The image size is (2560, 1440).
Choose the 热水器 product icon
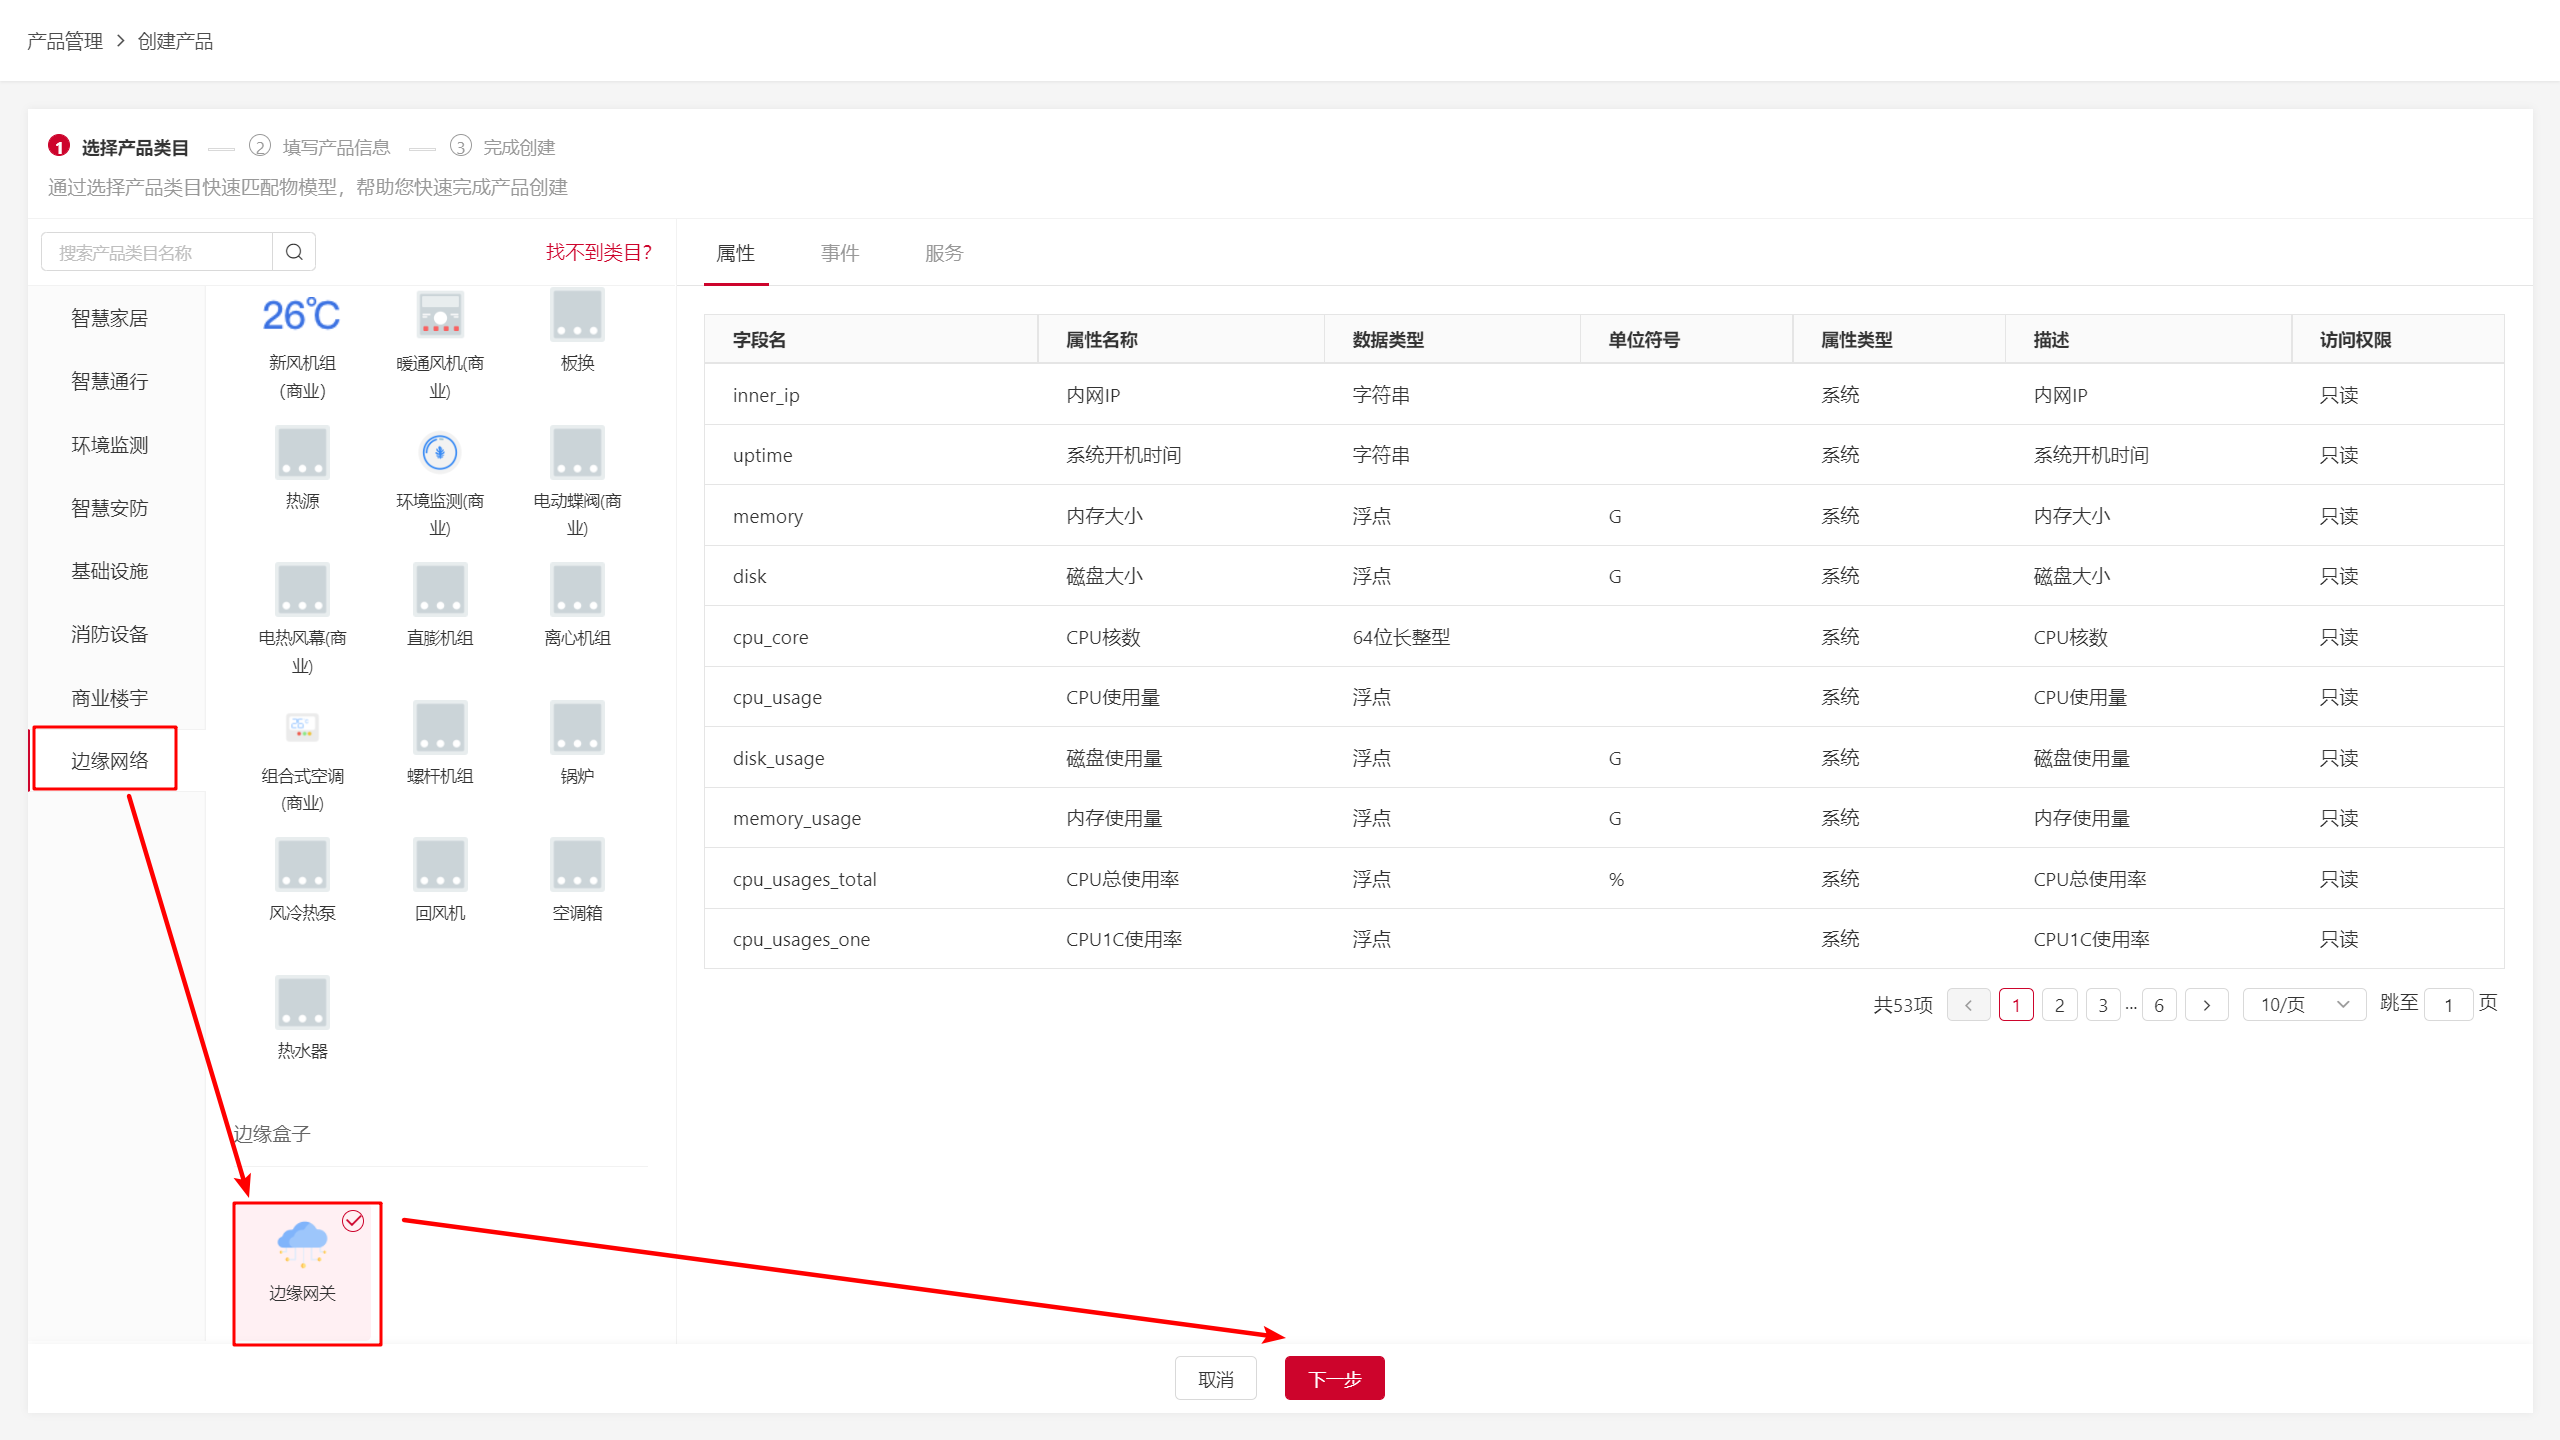[302, 1002]
